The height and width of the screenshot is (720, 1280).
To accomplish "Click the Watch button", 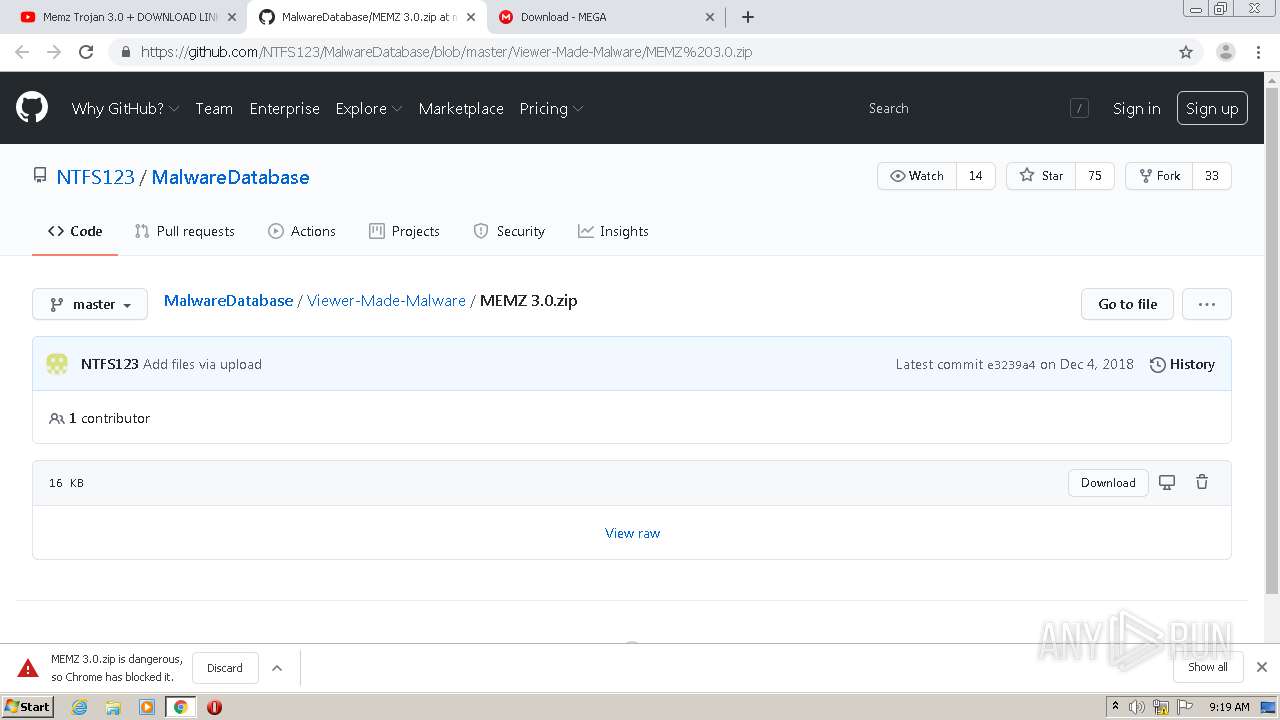I will tap(917, 176).
